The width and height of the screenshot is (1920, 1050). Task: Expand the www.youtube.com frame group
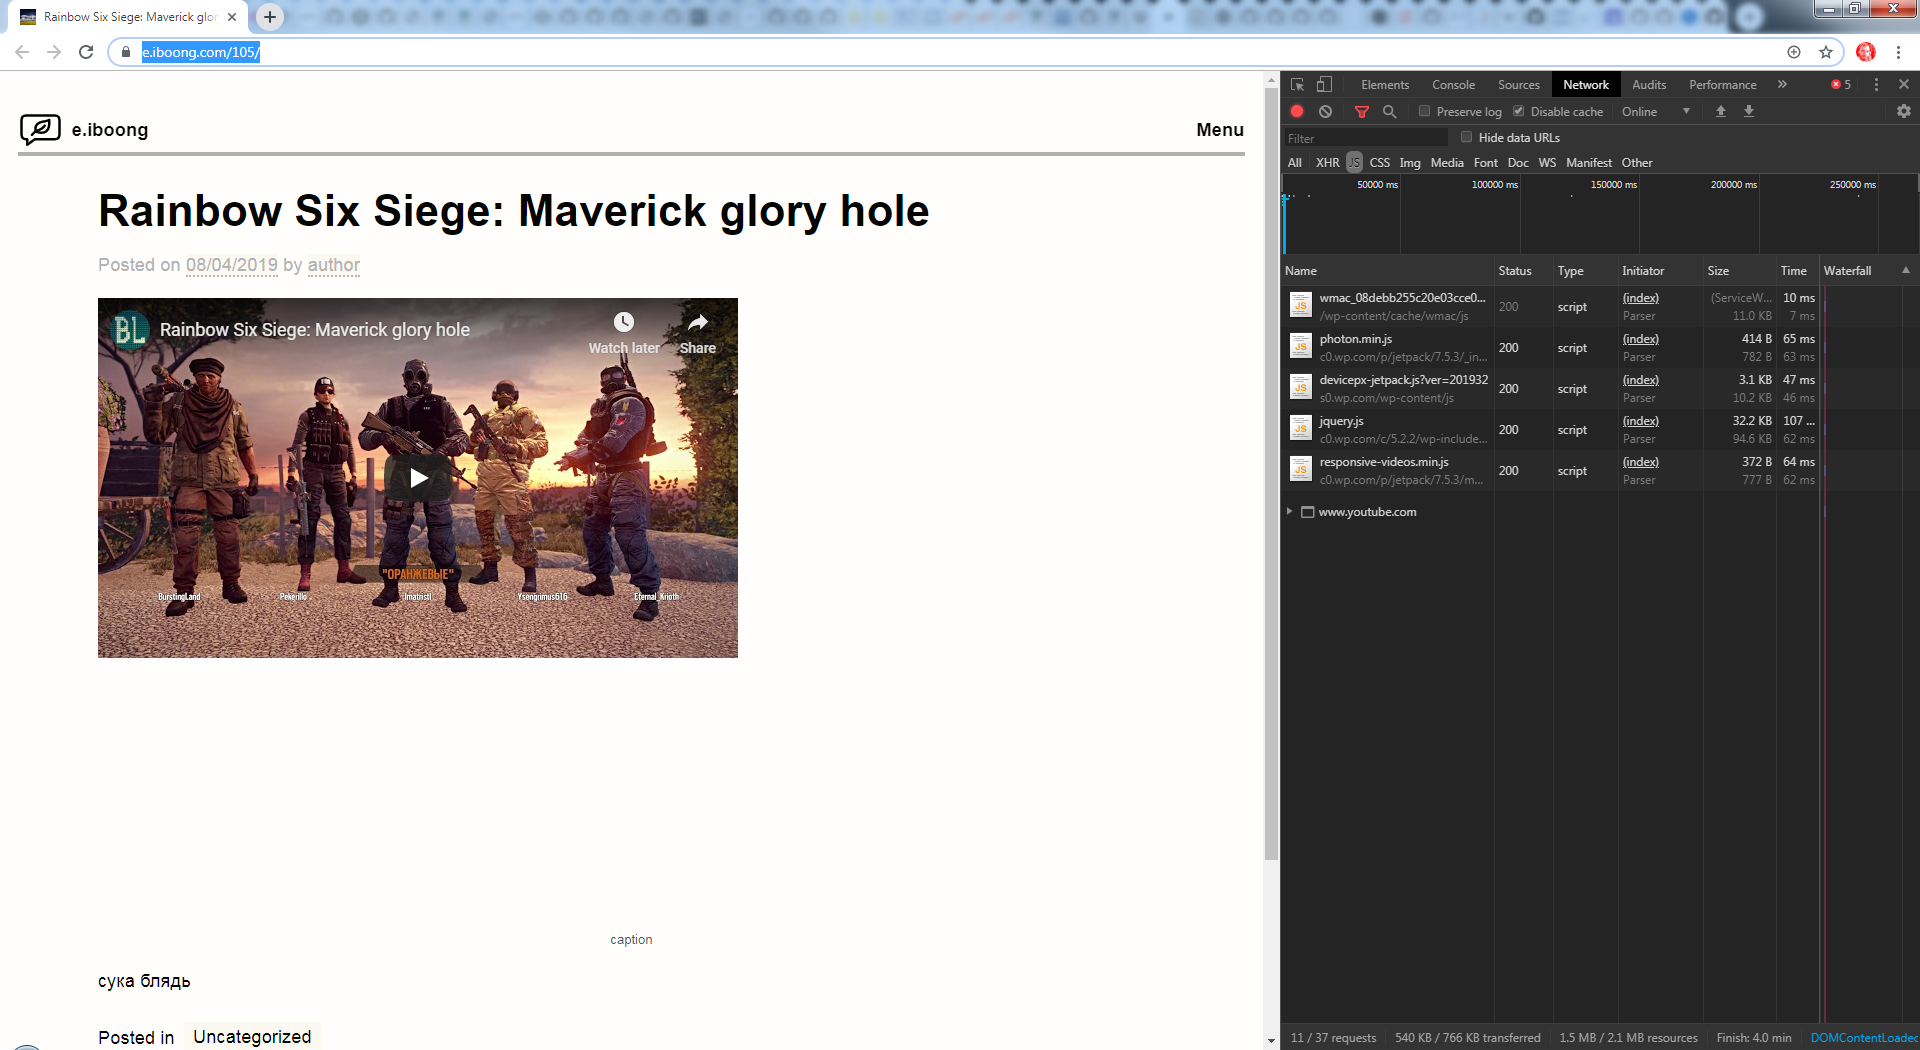coord(1289,511)
